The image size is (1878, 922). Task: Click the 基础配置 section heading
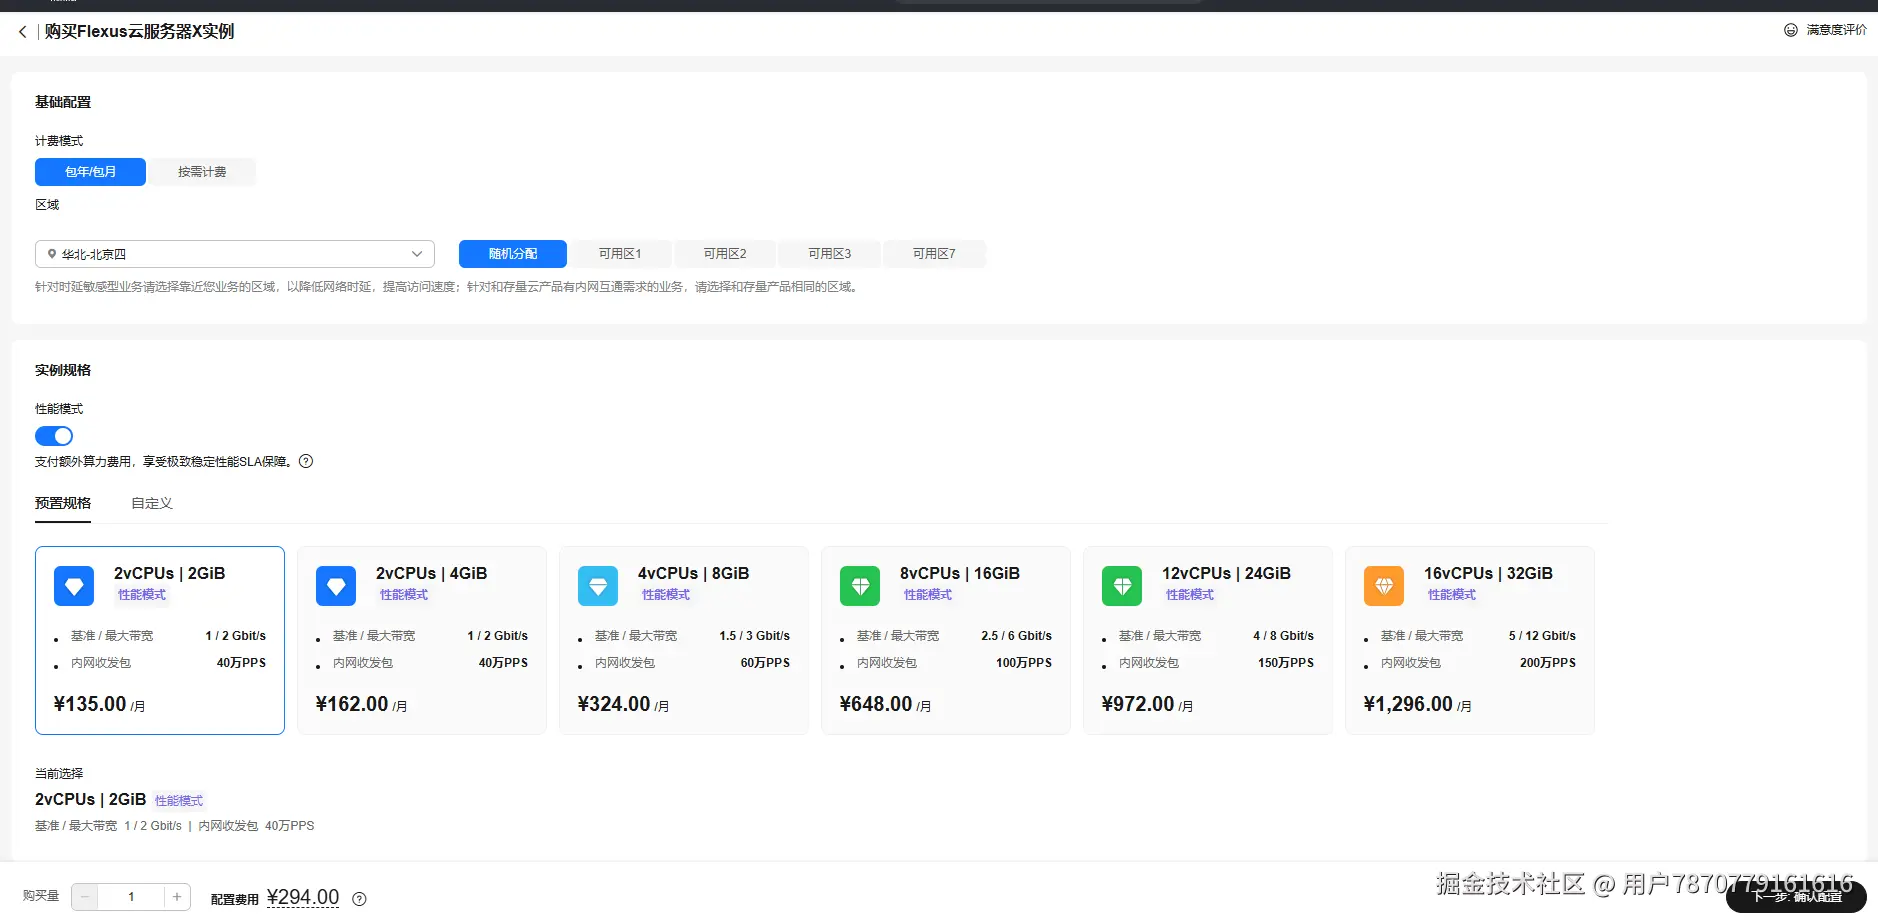click(x=63, y=102)
